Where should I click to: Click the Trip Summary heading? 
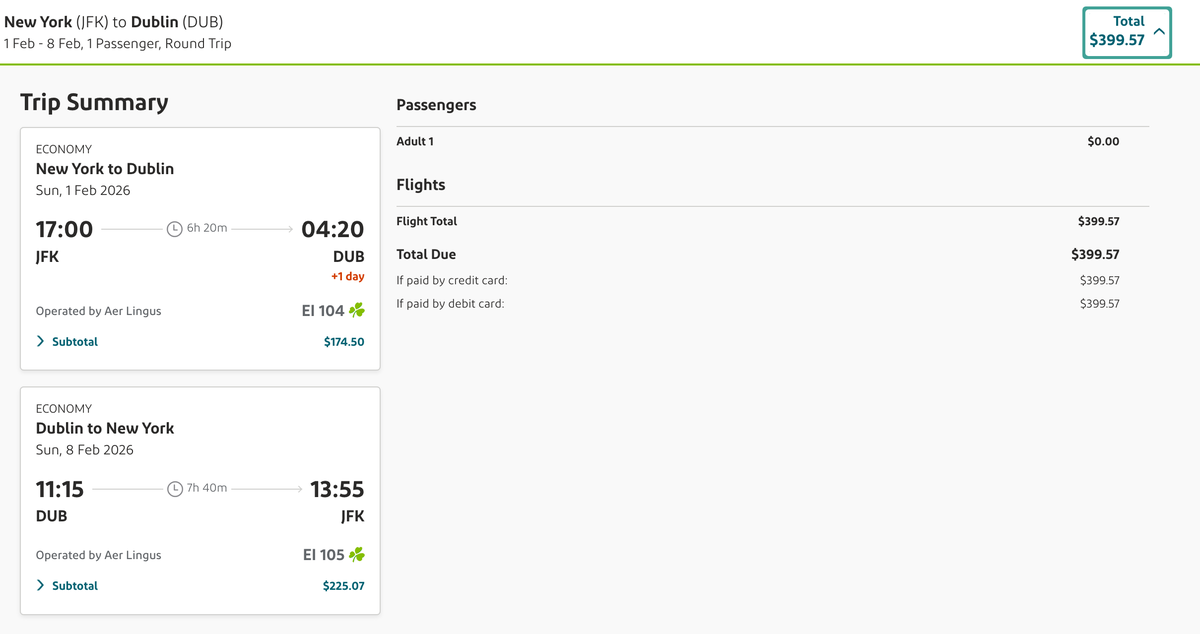pos(94,102)
